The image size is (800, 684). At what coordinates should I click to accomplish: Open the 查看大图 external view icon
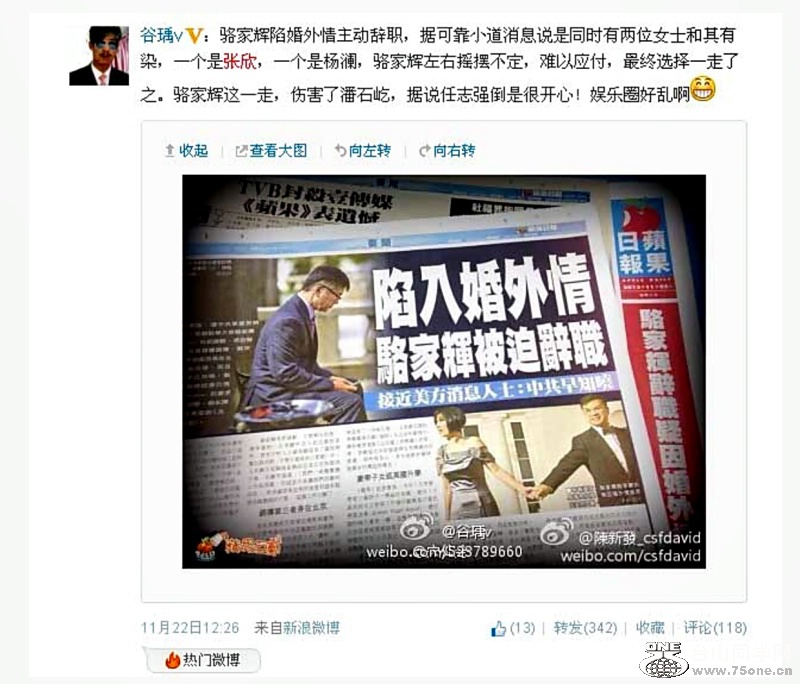click(241, 151)
